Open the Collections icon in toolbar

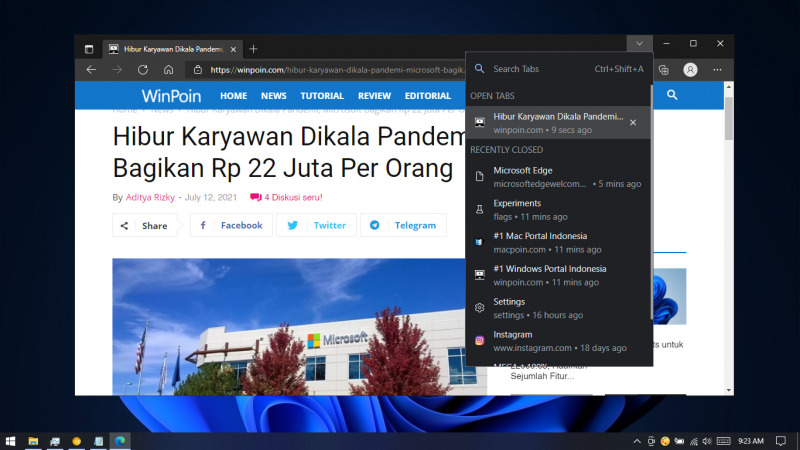664,70
